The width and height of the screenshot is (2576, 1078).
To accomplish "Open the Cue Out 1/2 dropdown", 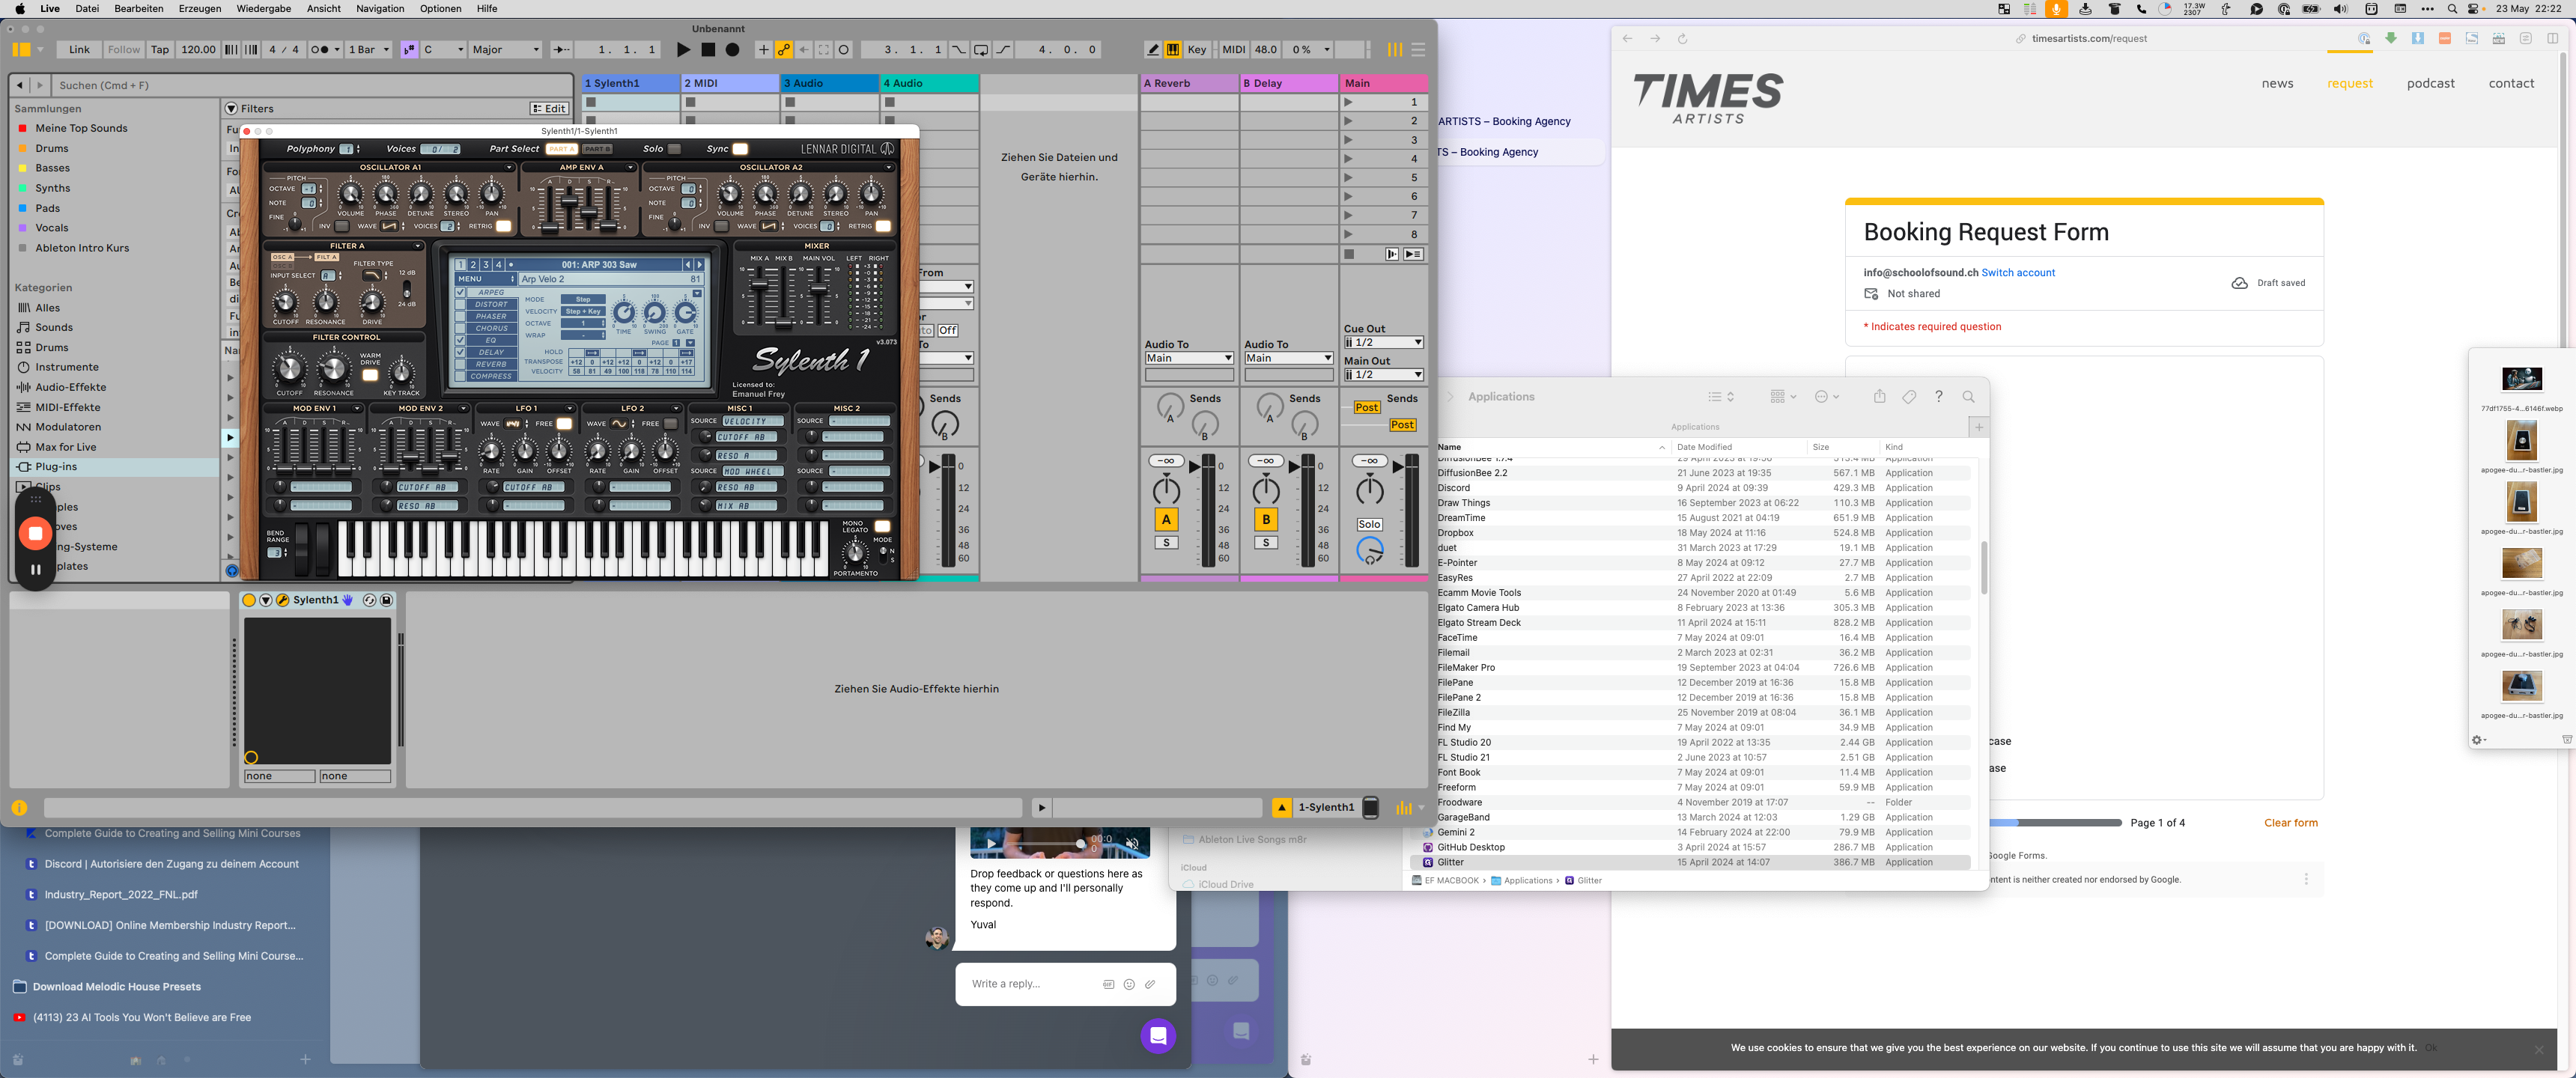I will [1383, 342].
